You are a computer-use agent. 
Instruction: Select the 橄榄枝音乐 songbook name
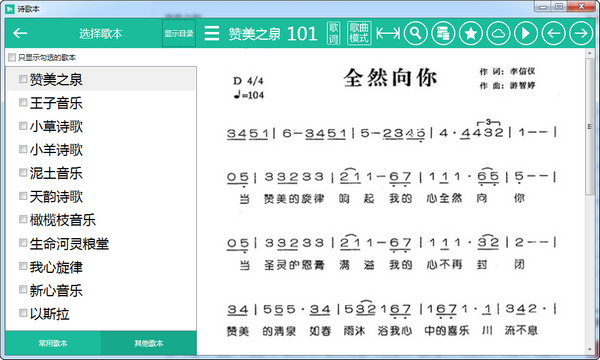pyautogui.click(x=63, y=220)
